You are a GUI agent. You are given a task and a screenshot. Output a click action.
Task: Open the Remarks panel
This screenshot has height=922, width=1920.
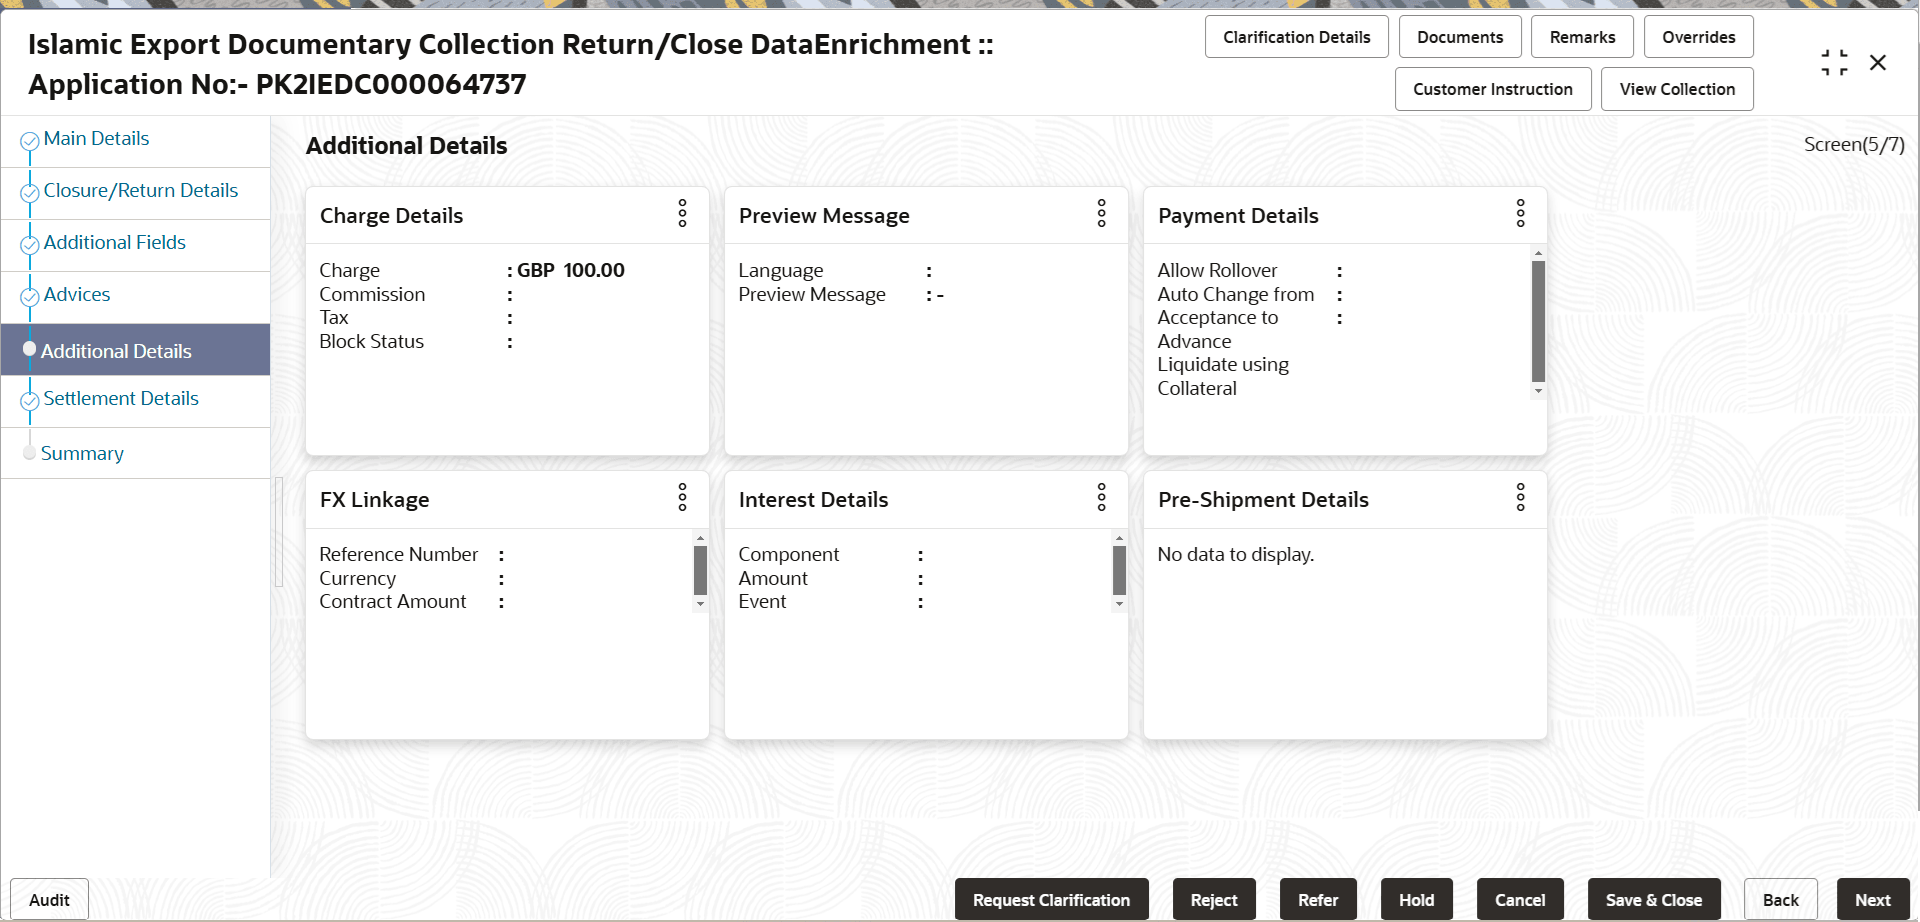tap(1581, 36)
